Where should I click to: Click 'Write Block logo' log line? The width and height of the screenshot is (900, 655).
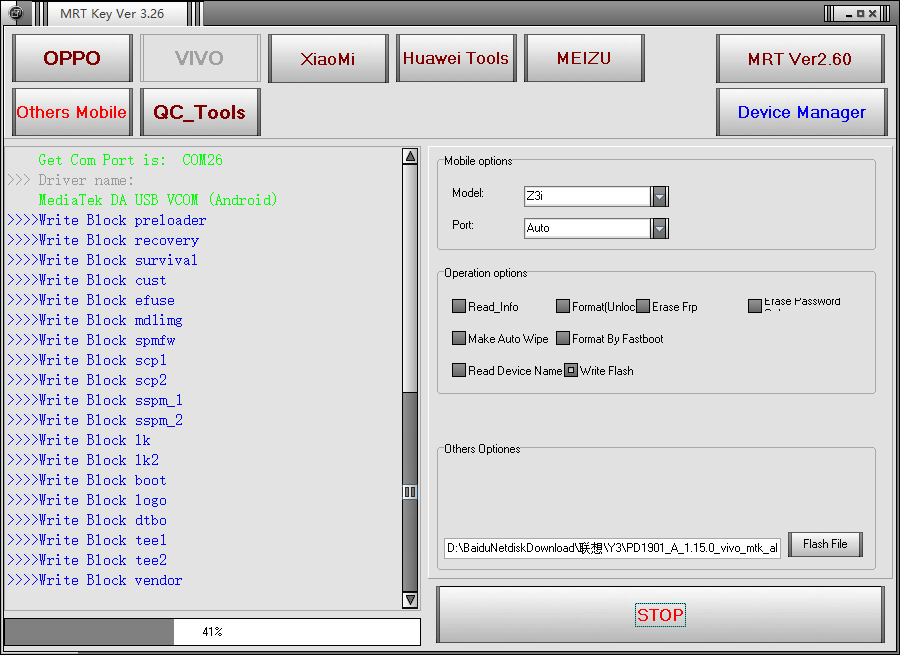[x=87, y=501]
